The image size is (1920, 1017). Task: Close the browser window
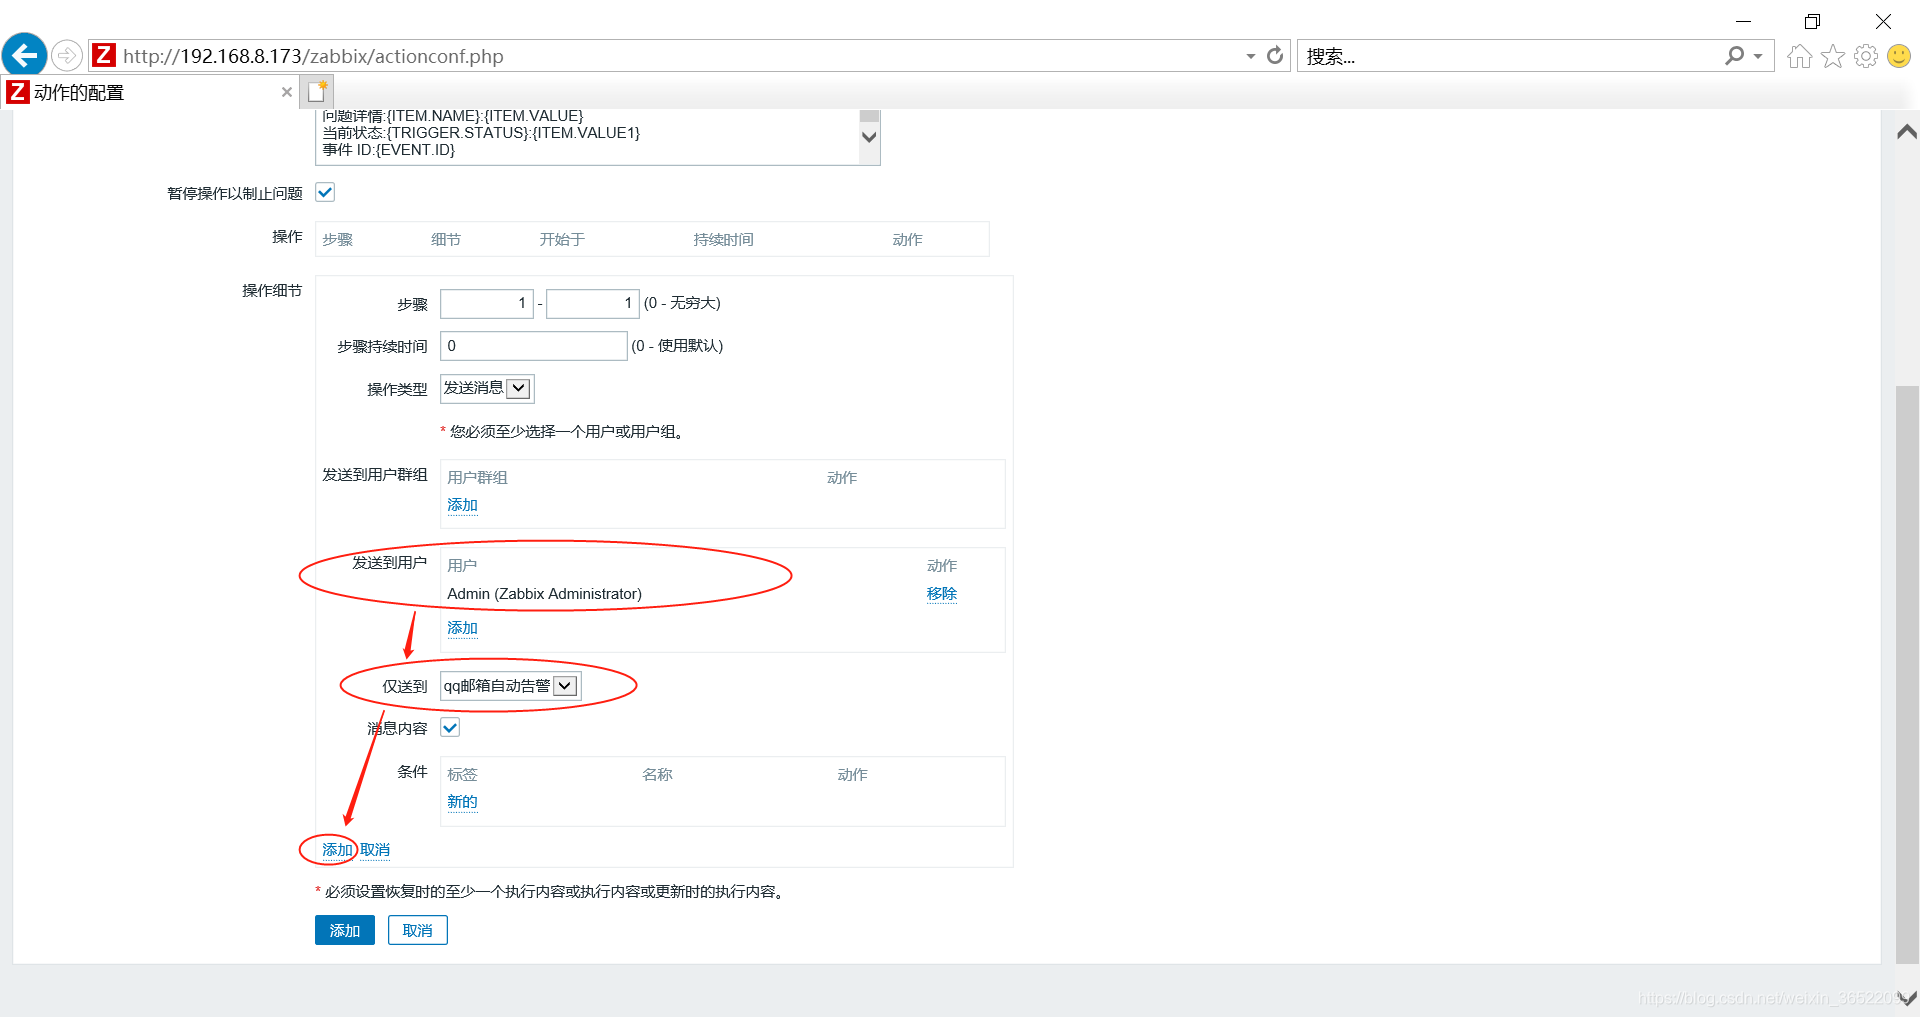pos(1883,21)
